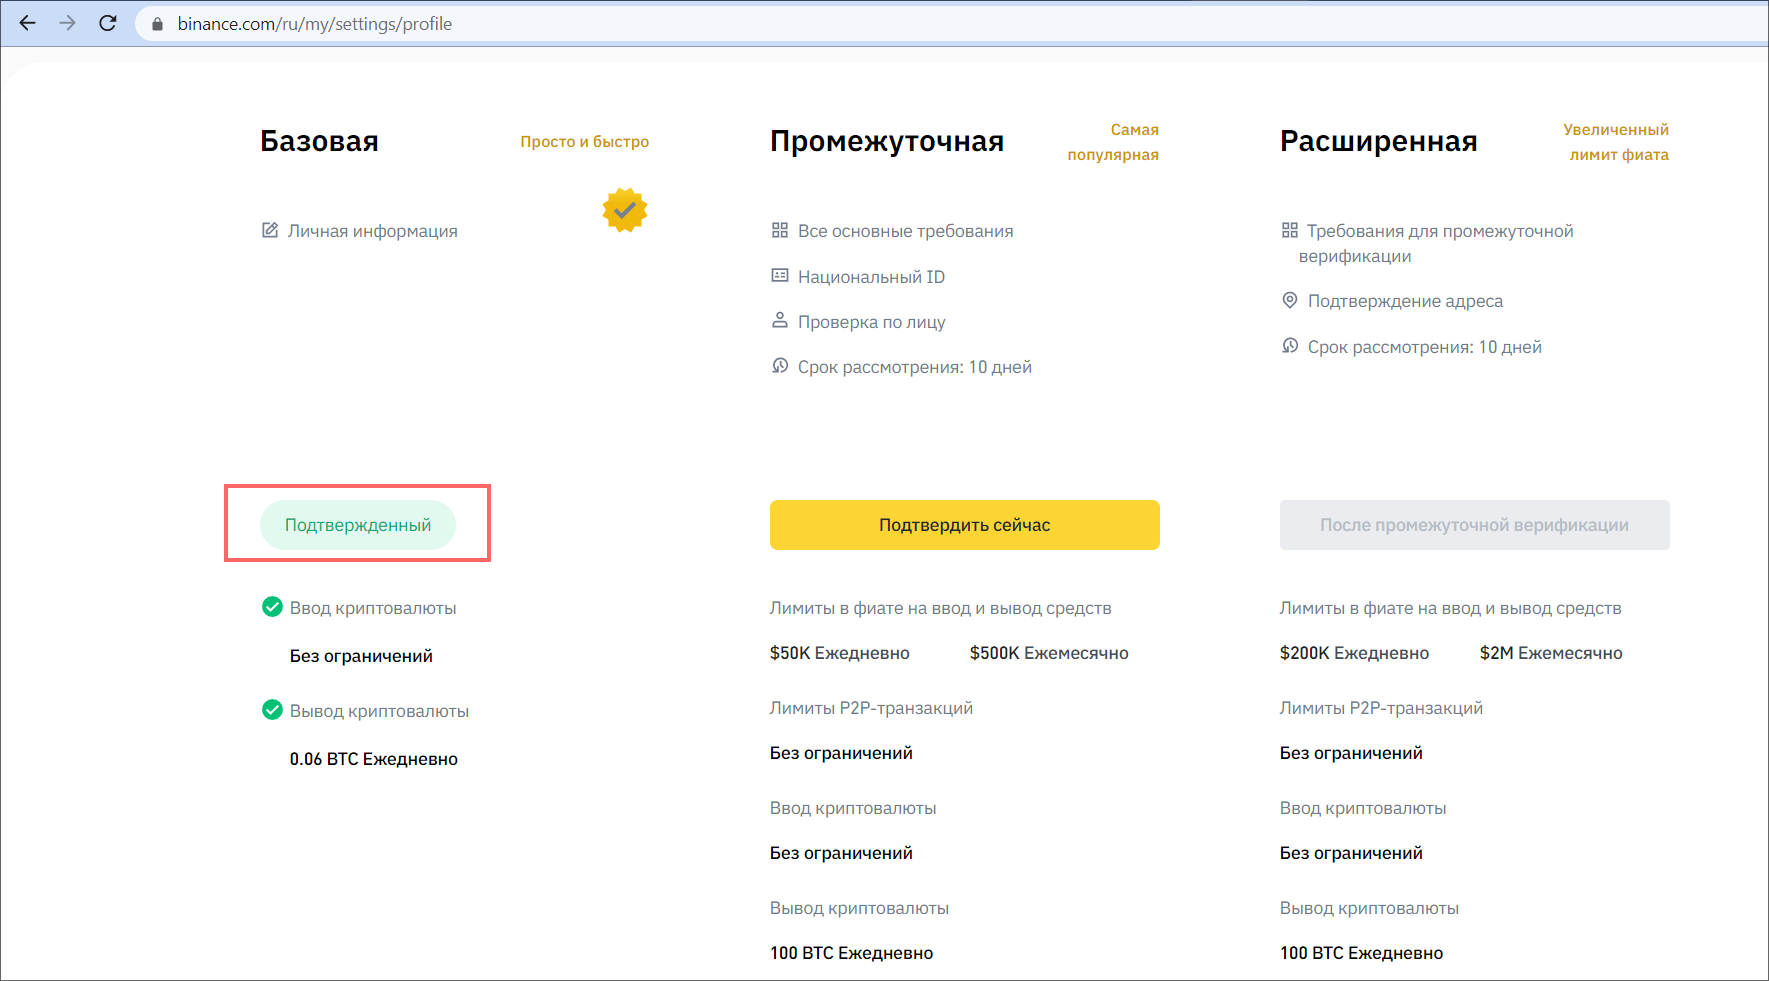Click the browser back arrow
1769x981 pixels.
27,23
